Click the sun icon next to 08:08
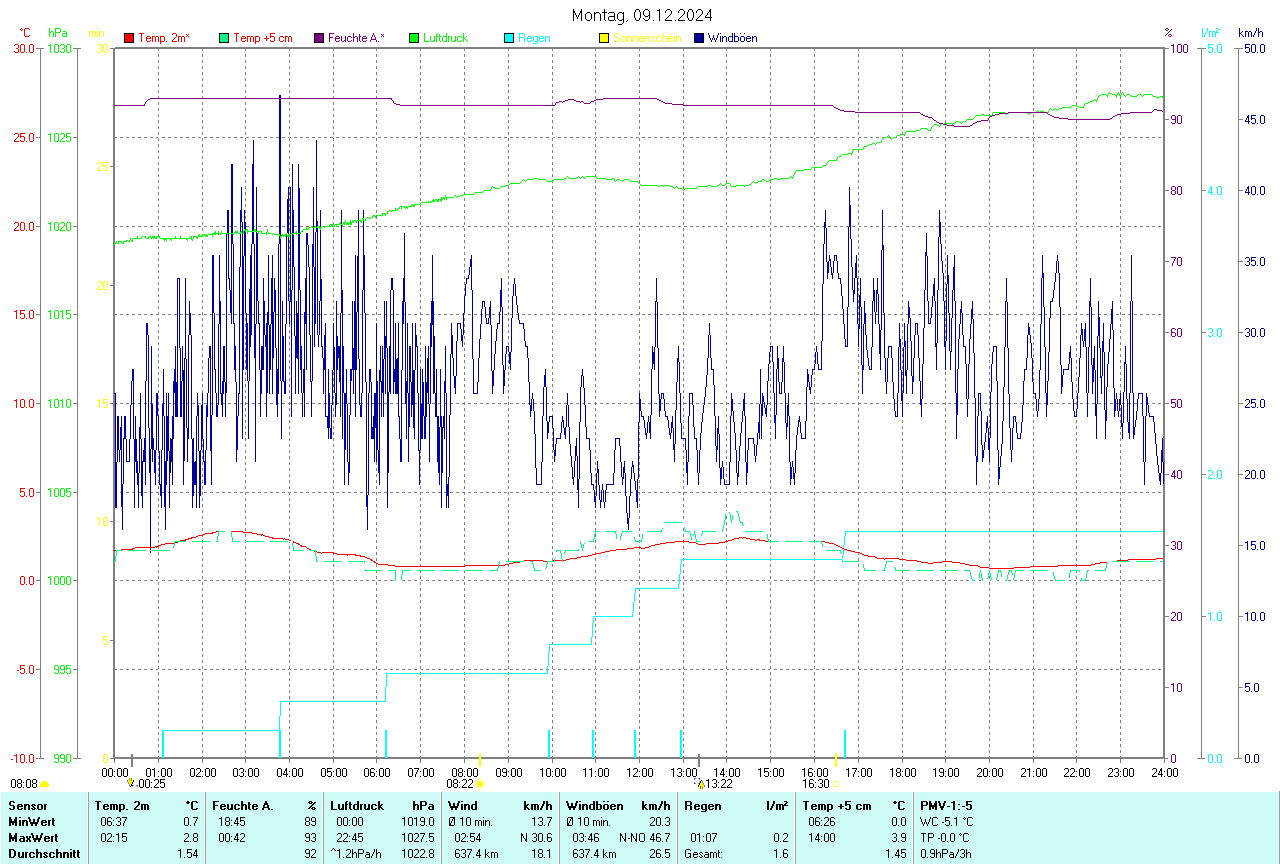Image resolution: width=1280 pixels, height=864 pixels. (x=45, y=785)
